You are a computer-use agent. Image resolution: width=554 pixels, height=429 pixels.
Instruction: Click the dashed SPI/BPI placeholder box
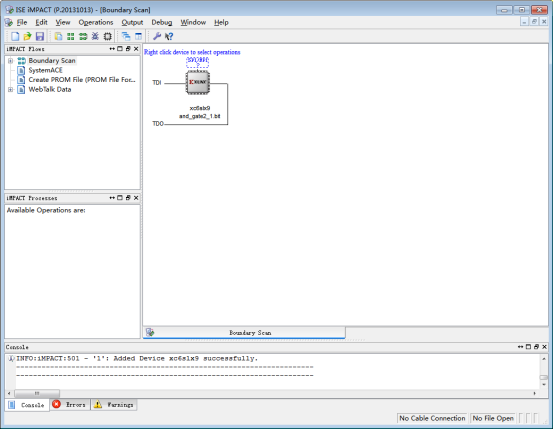pyautogui.click(x=198, y=62)
